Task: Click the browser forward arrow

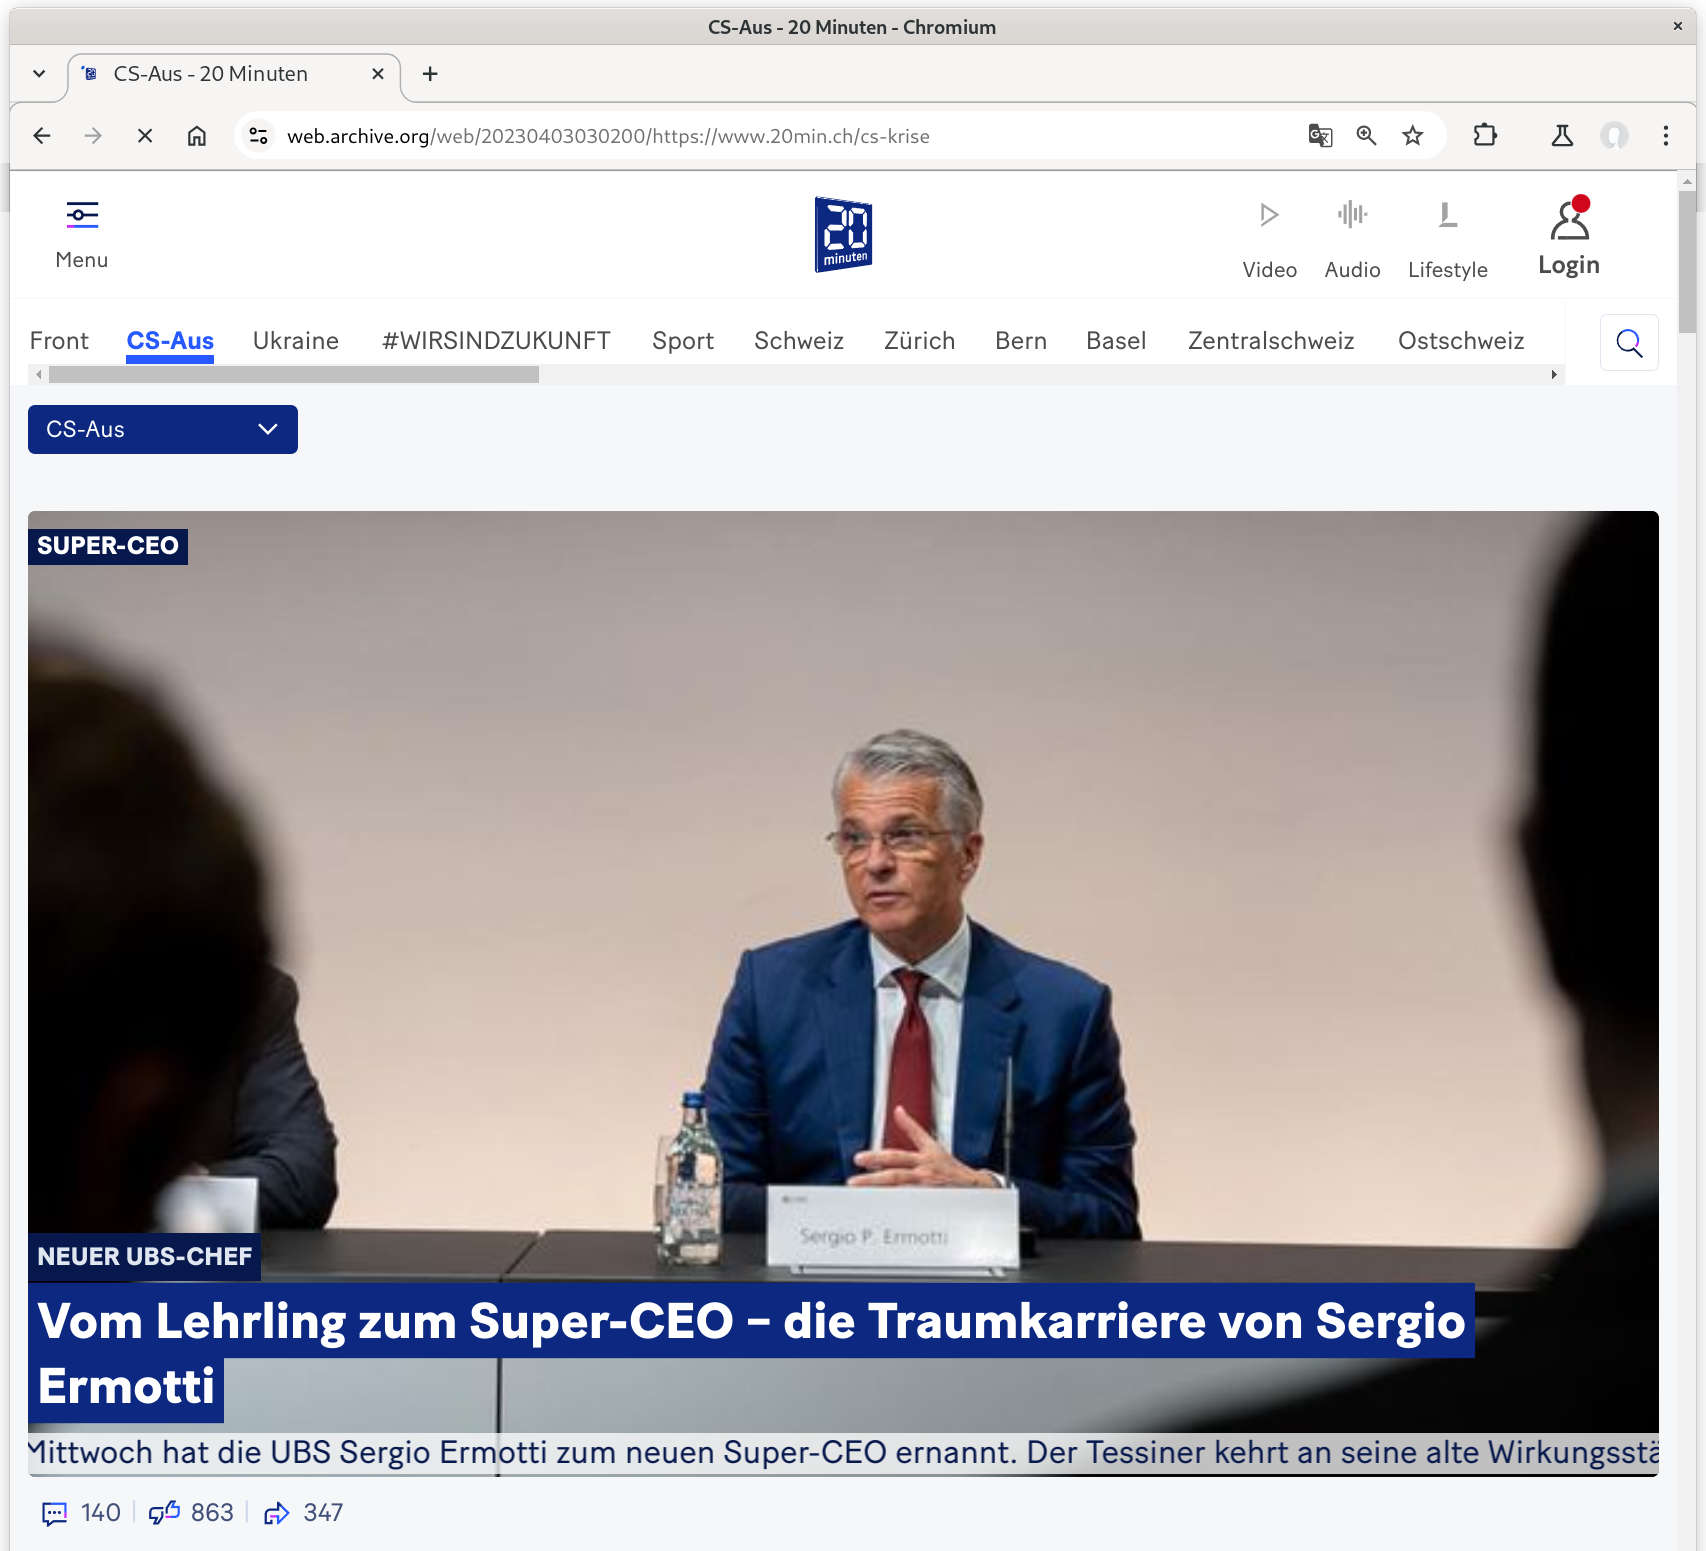Action: tap(93, 136)
